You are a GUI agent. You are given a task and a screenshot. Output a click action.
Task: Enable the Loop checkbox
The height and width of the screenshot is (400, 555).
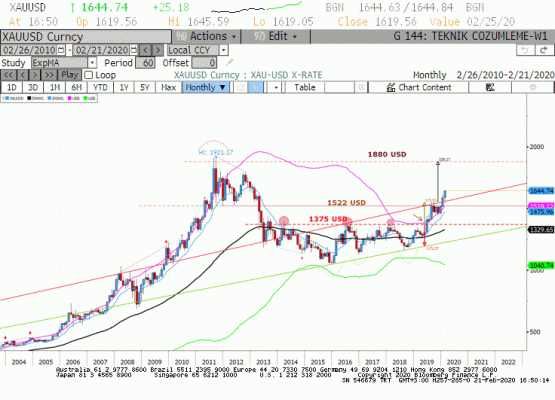(88, 75)
